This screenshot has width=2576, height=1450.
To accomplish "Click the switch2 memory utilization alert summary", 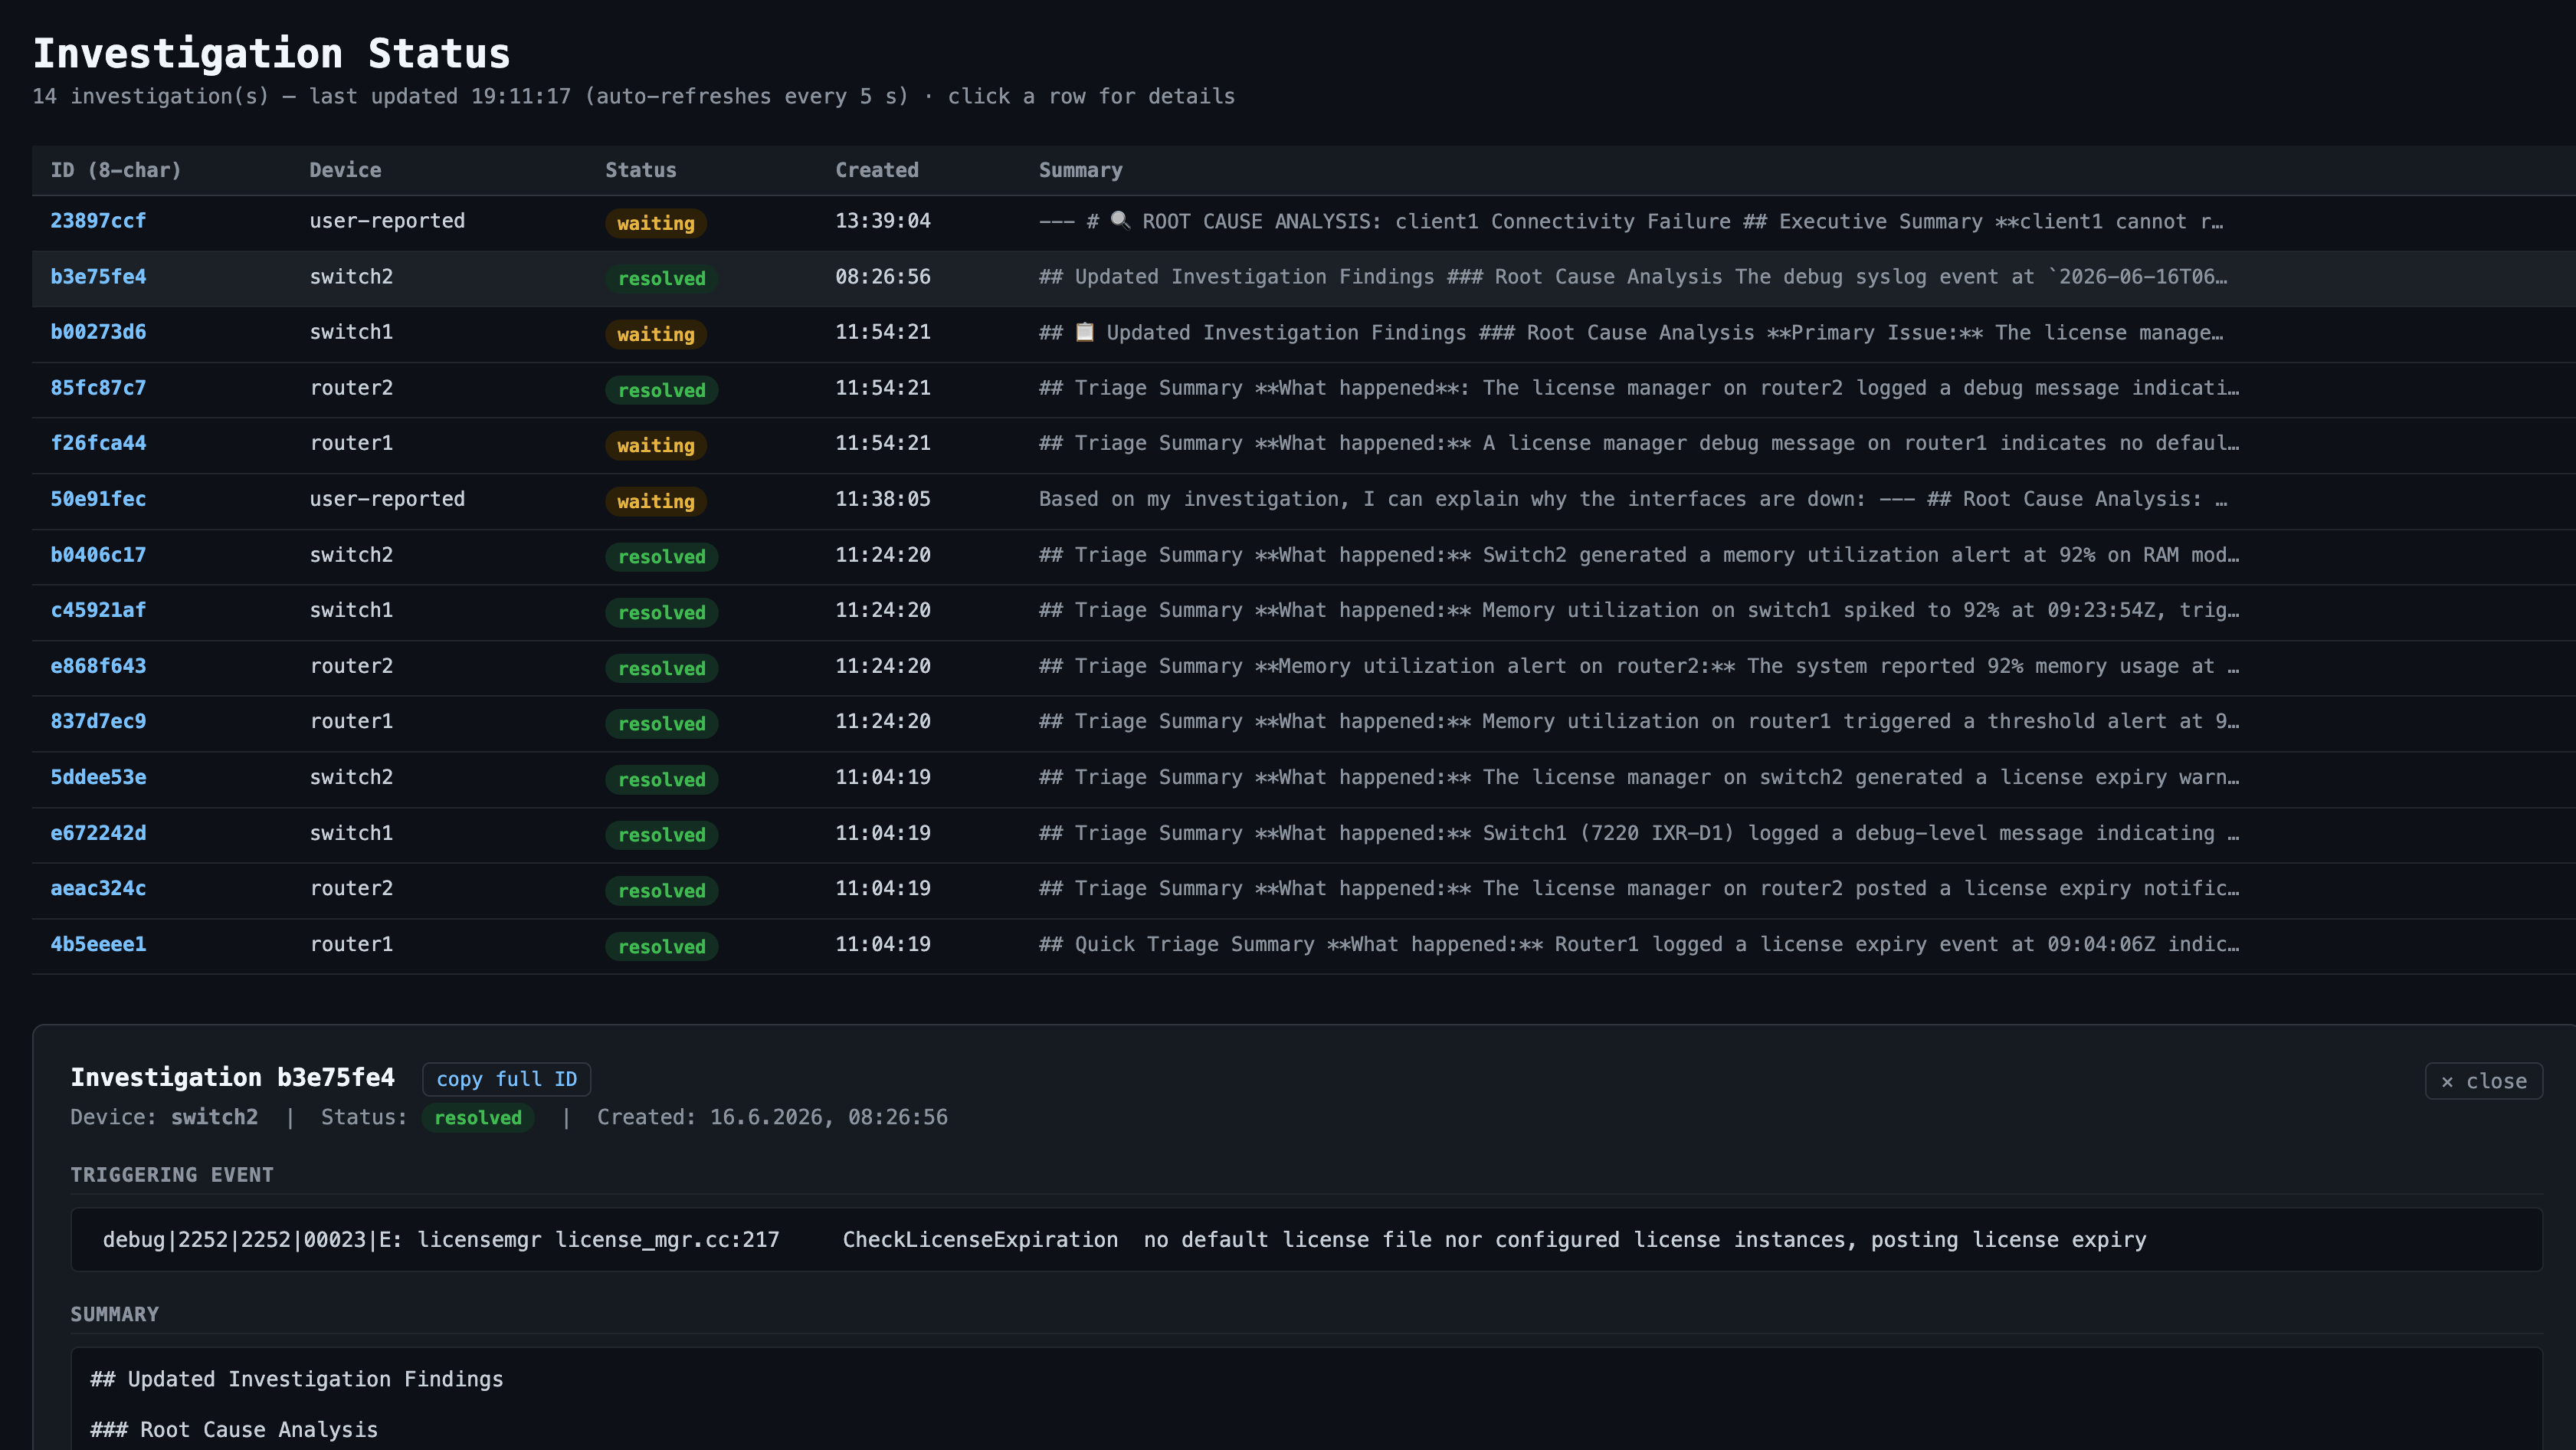I will click(1639, 555).
